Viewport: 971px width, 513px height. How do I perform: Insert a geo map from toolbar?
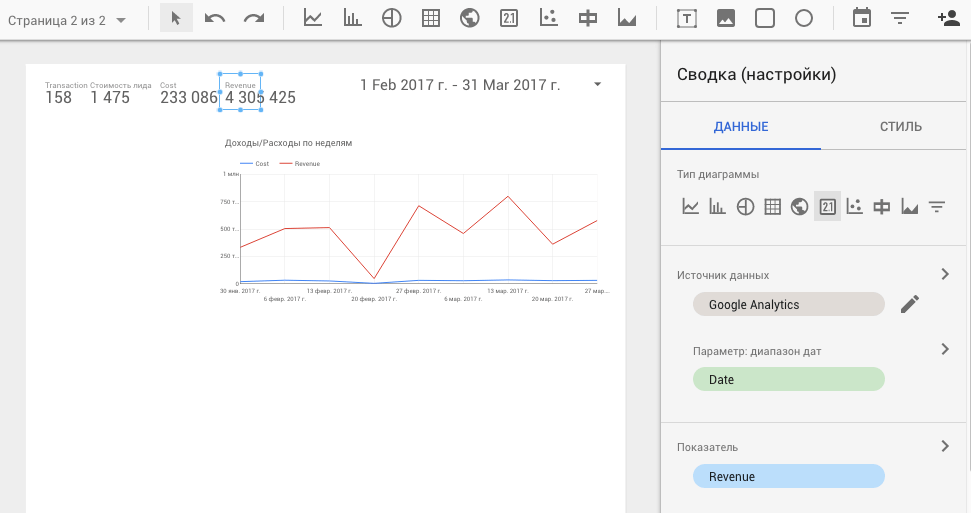(x=470, y=18)
